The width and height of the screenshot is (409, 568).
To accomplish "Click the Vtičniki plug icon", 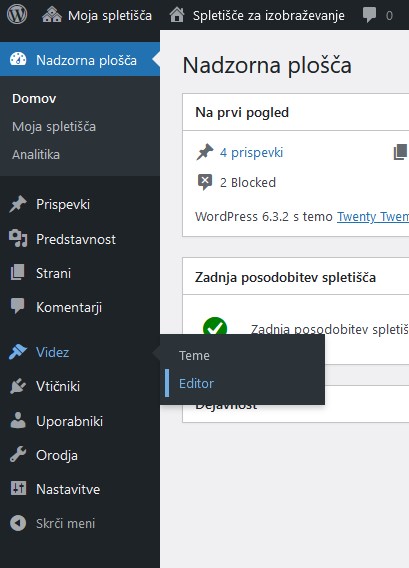I will [x=18, y=386].
